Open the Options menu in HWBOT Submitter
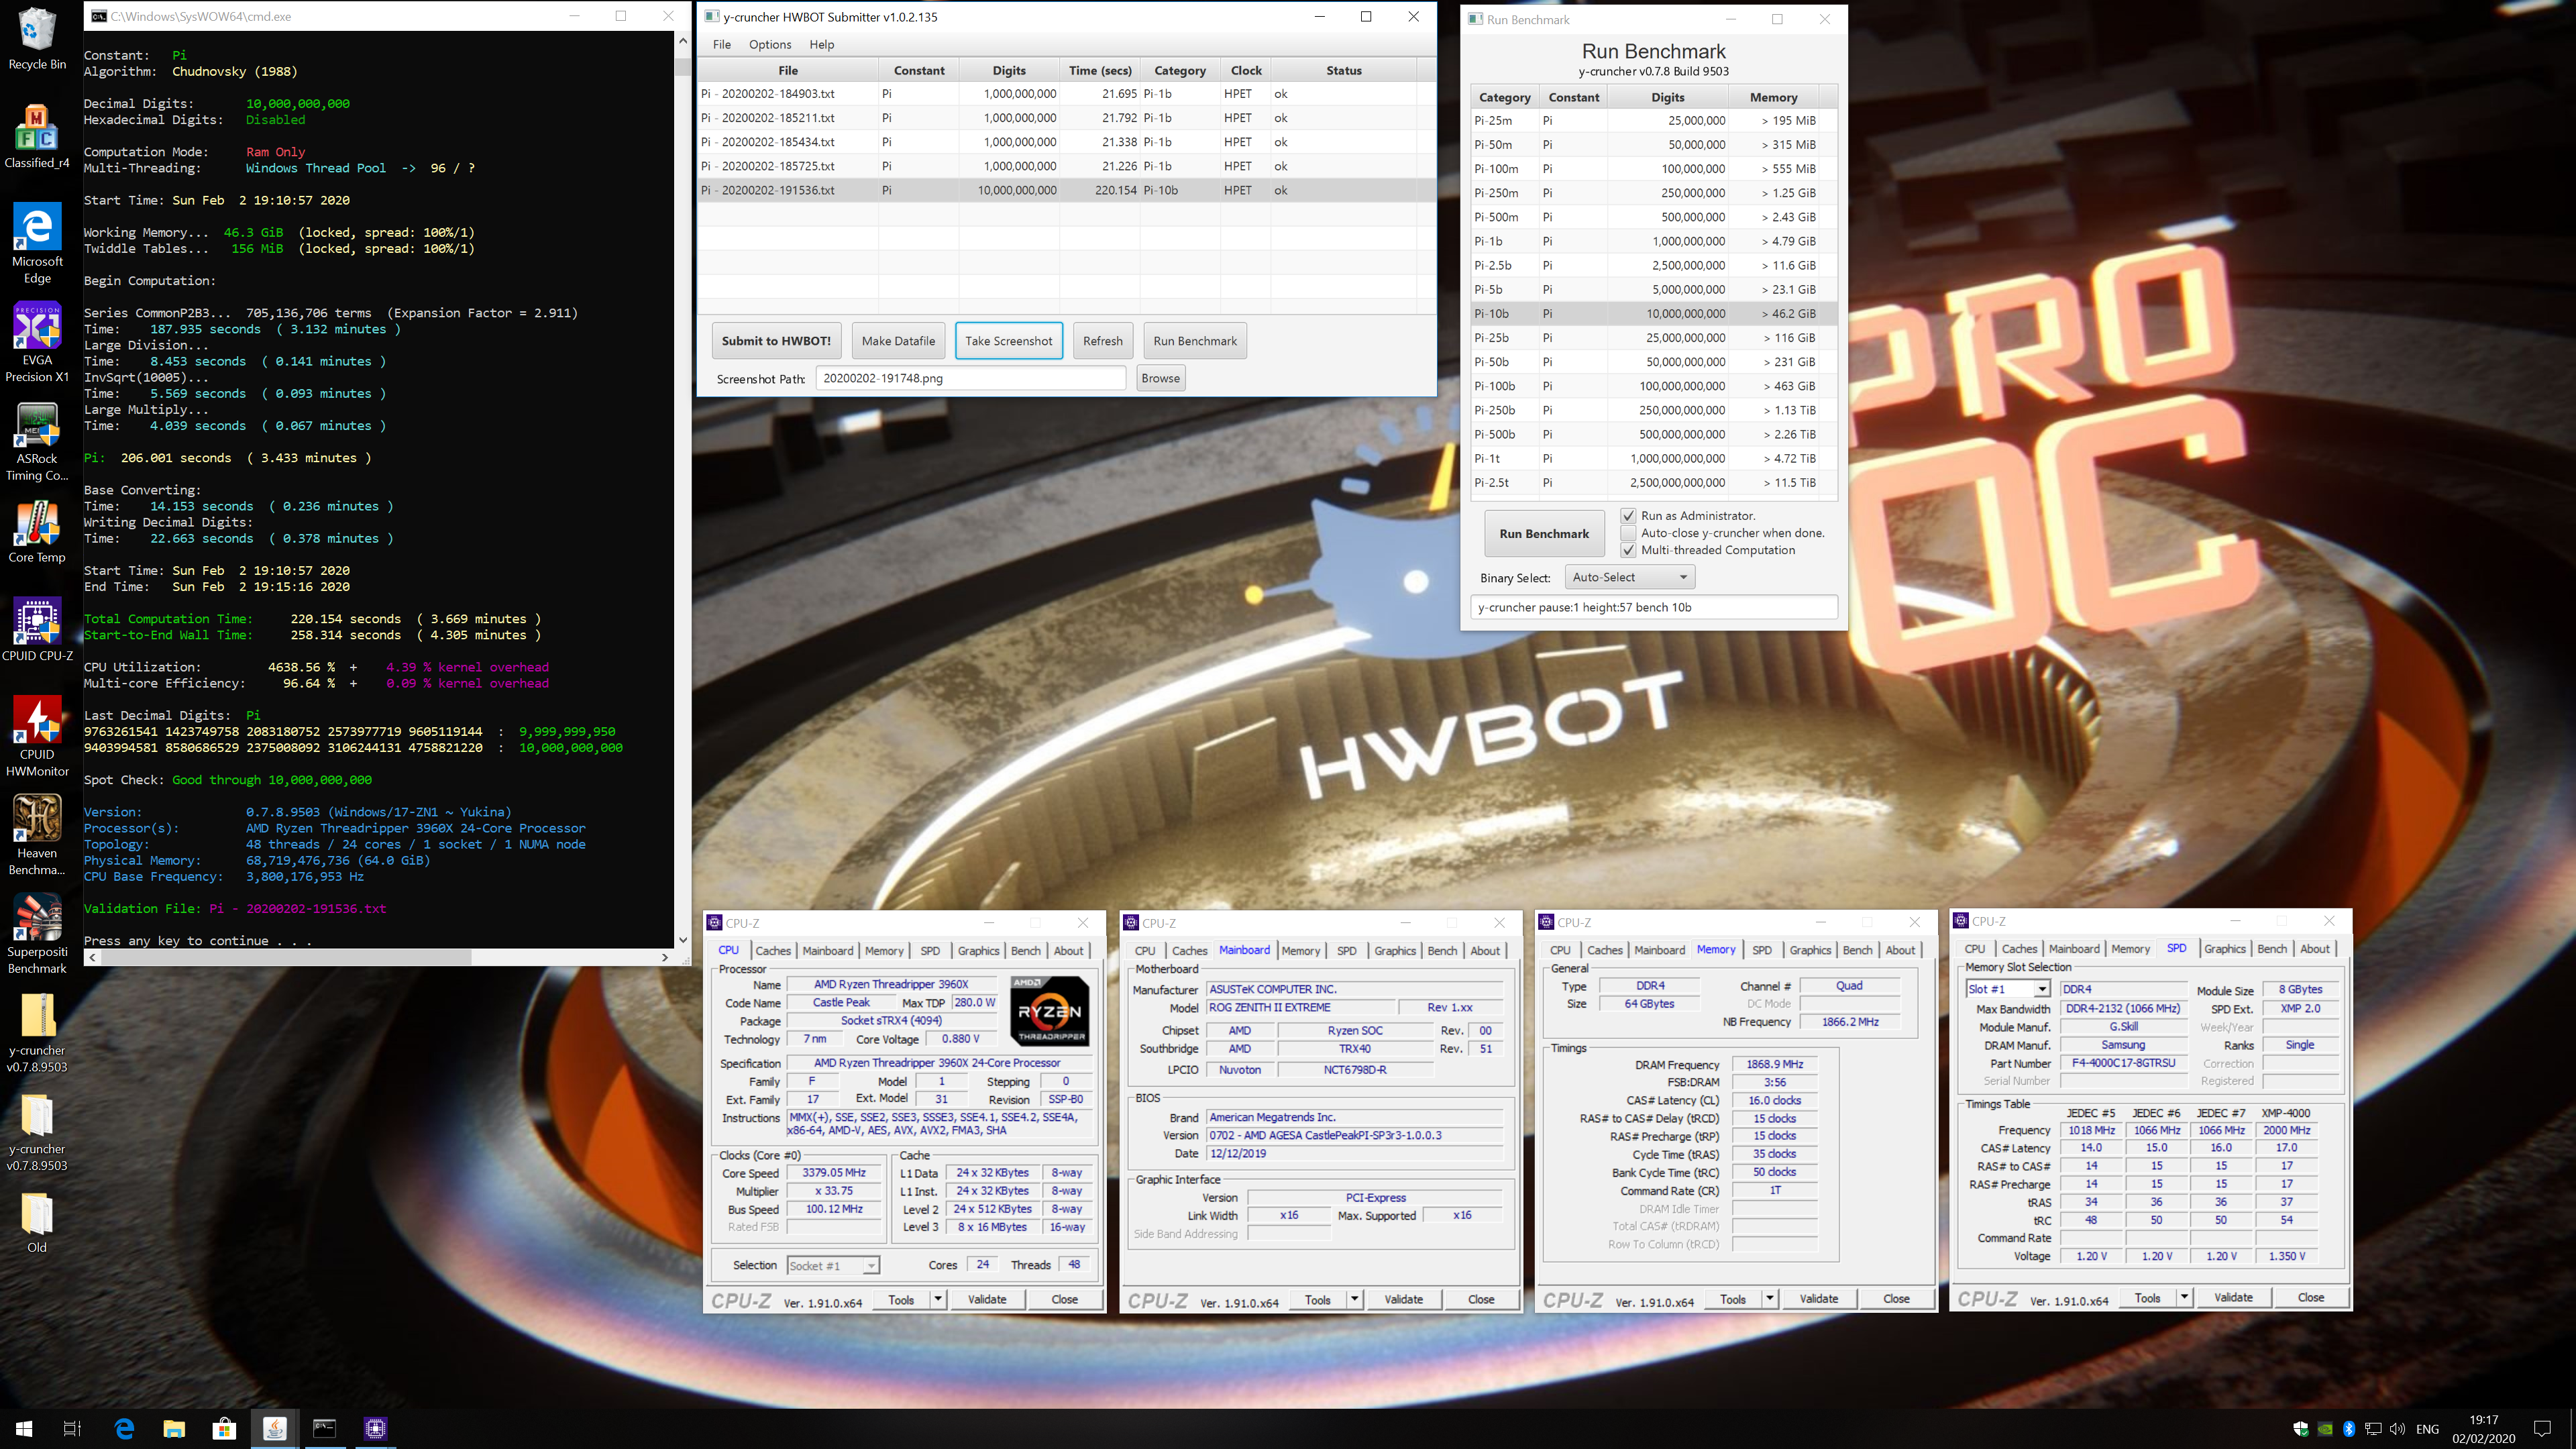 coord(769,44)
